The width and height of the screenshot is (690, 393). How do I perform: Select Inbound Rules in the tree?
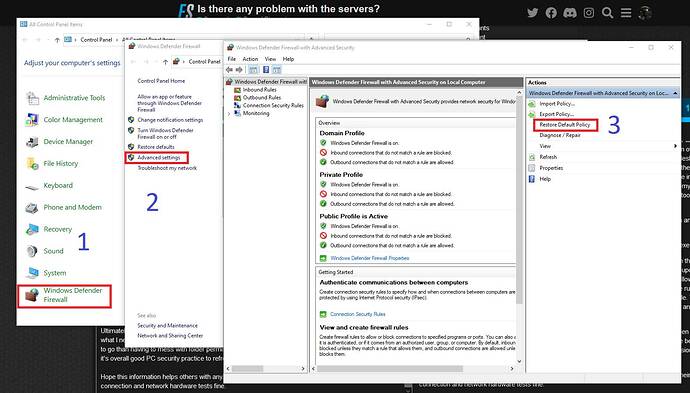coord(260,90)
